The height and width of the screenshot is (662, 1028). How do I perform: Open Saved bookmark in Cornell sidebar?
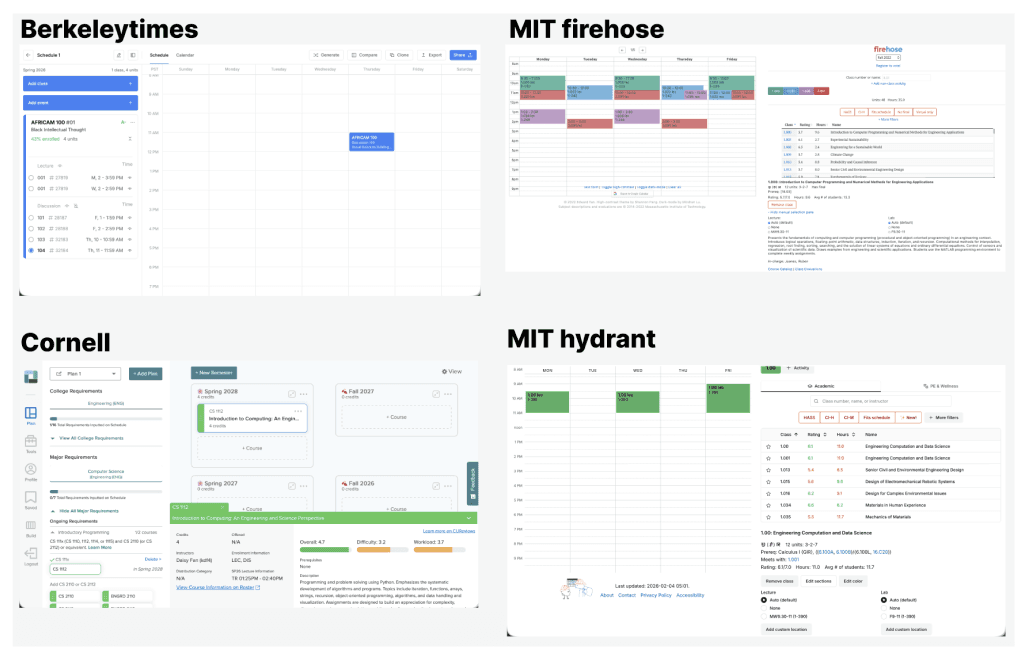coord(31,500)
